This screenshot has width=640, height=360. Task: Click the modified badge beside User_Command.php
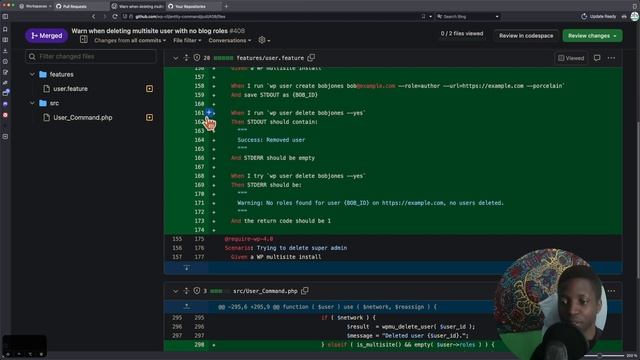click(x=149, y=118)
